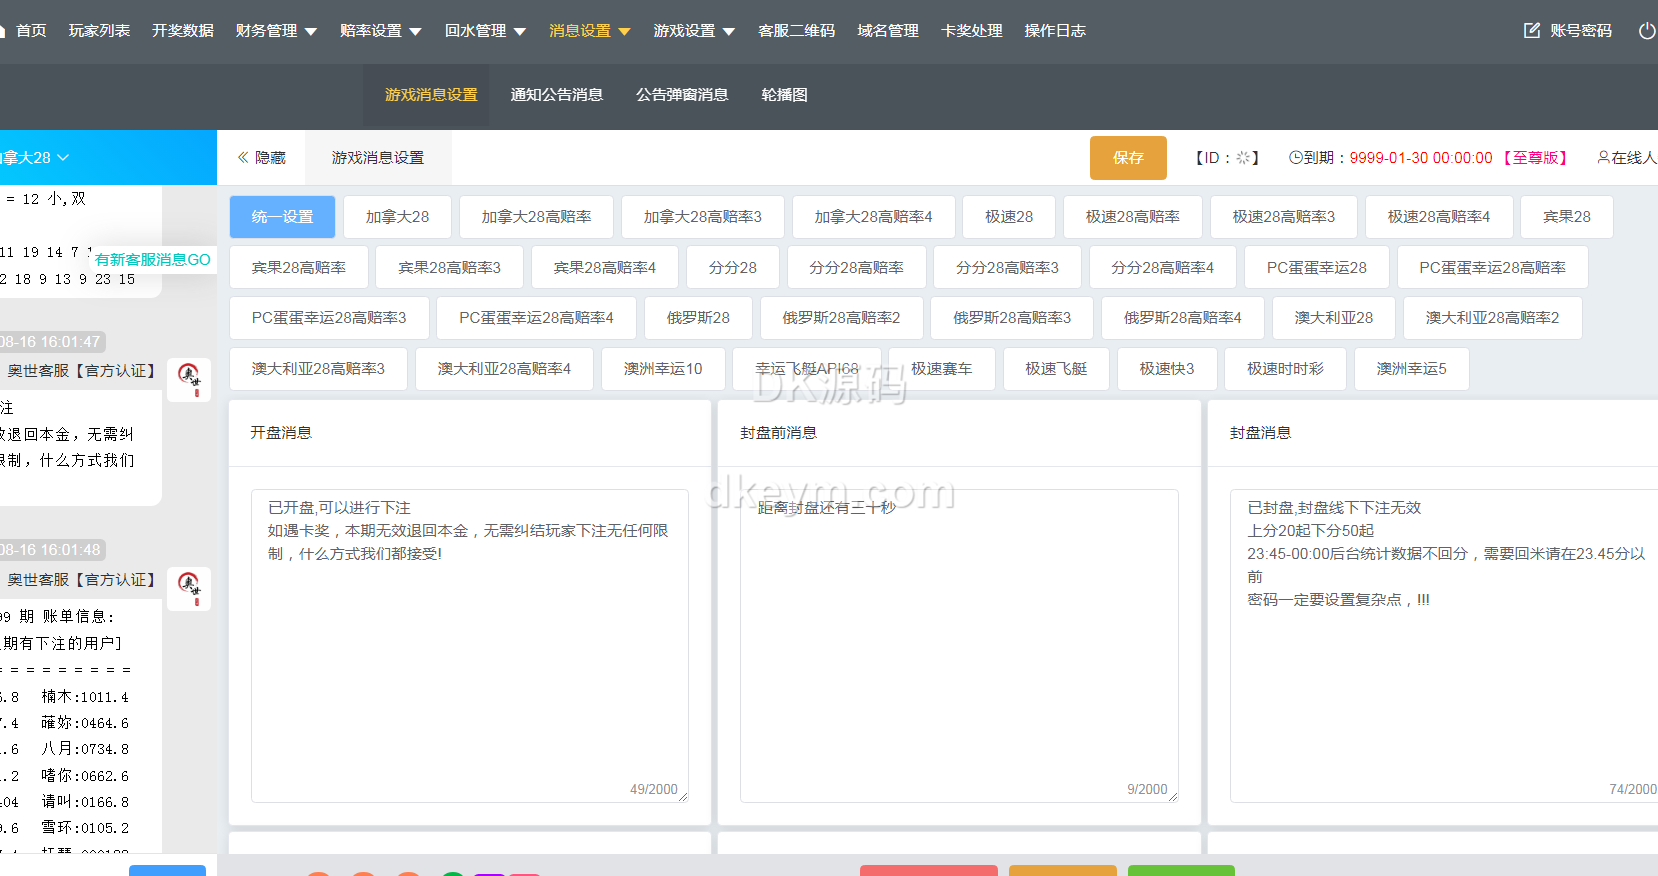Expand the 财务管理 dropdown menu
This screenshot has height=876, width=1658.
coord(276,31)
